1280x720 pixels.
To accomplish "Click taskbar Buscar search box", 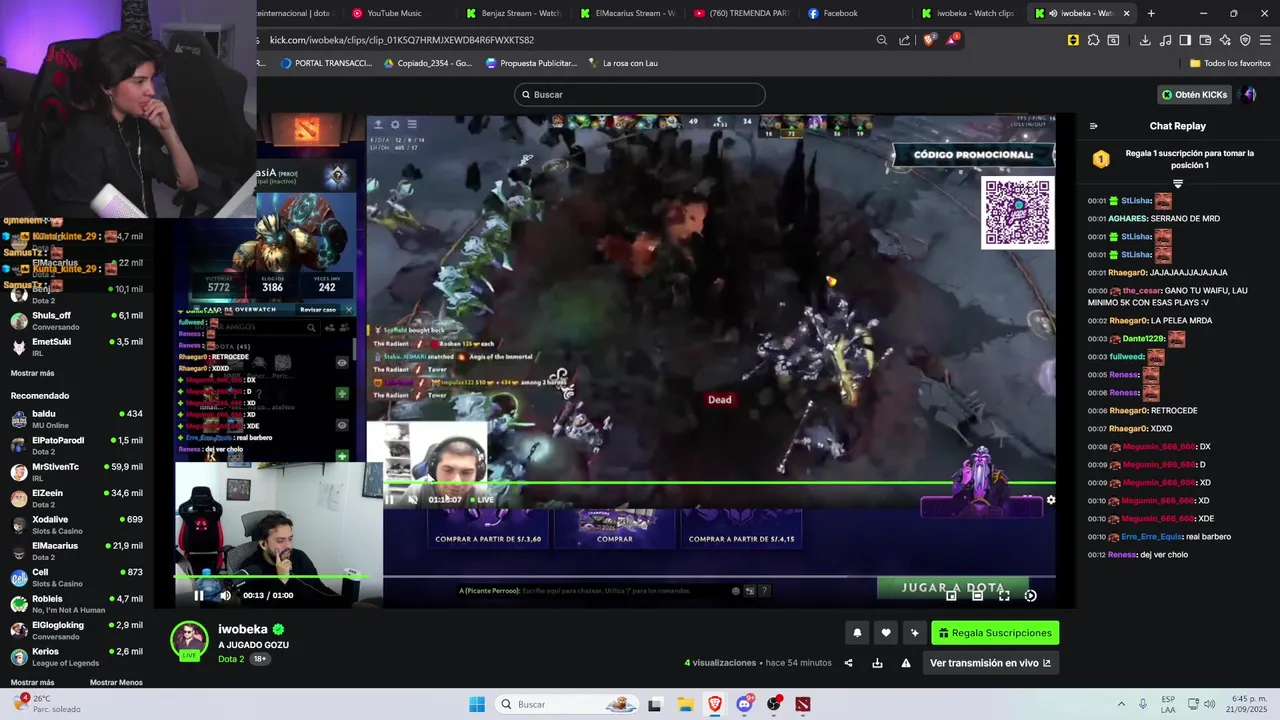I will tap(567, 704).
